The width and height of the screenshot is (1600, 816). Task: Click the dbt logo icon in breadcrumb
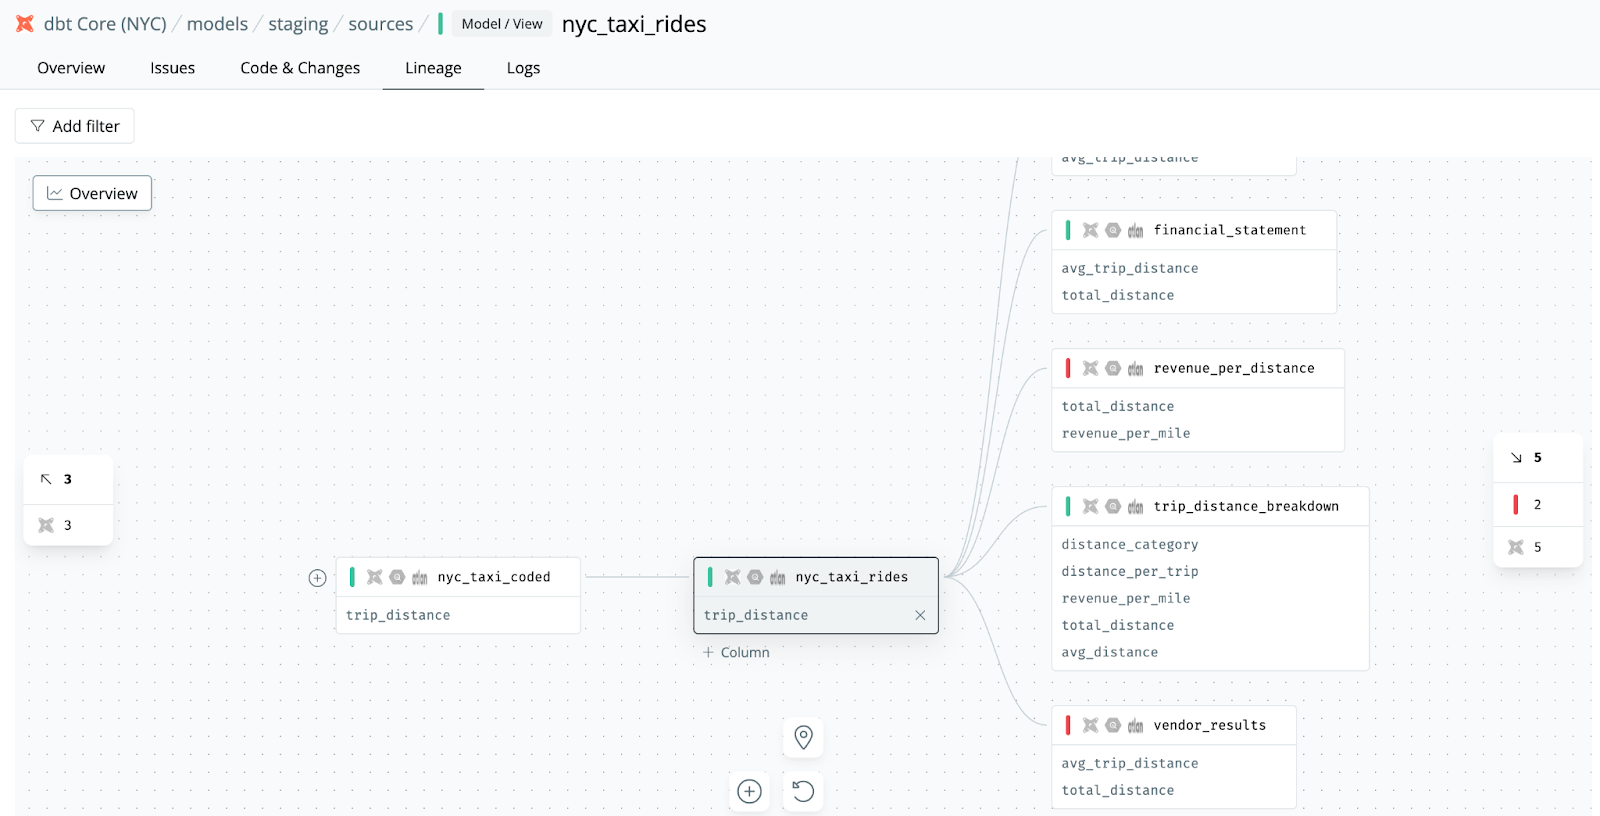[x=25, y=24]
